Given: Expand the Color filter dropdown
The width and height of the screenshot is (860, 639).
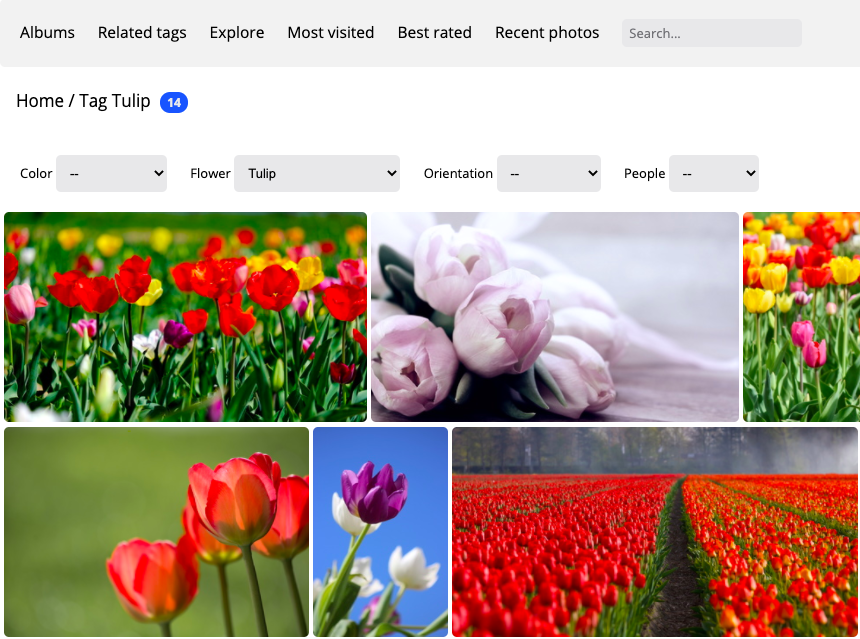Looking at the screenshot, I should tap(111, 173).
